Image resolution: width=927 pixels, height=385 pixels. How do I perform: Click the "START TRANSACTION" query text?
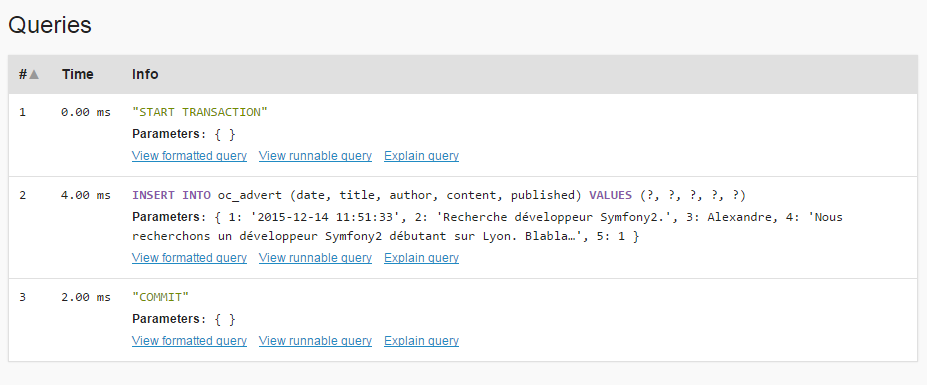click(x=200, y=112)
